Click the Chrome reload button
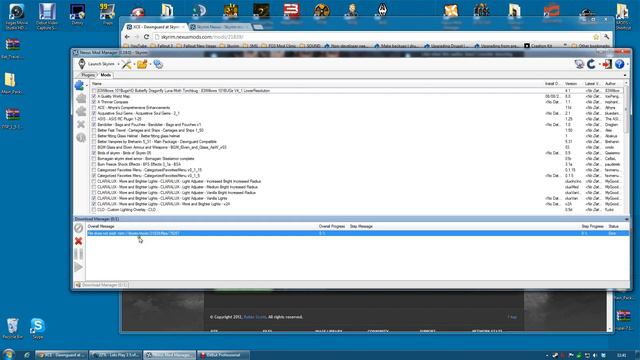640x360 pixels. [146, 37]
